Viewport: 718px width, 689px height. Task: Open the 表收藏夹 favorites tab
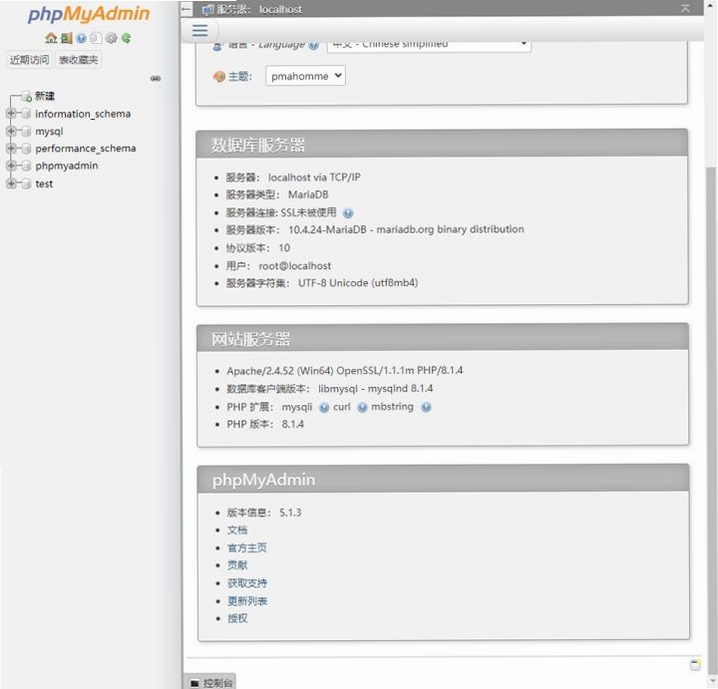click(x=78, y=60)
